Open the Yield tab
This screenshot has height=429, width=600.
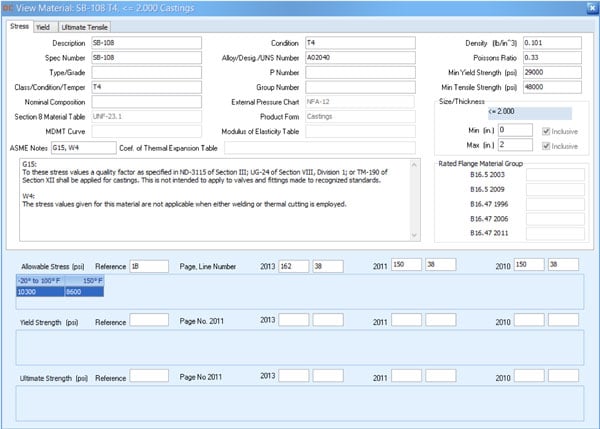tap(44, 26)
